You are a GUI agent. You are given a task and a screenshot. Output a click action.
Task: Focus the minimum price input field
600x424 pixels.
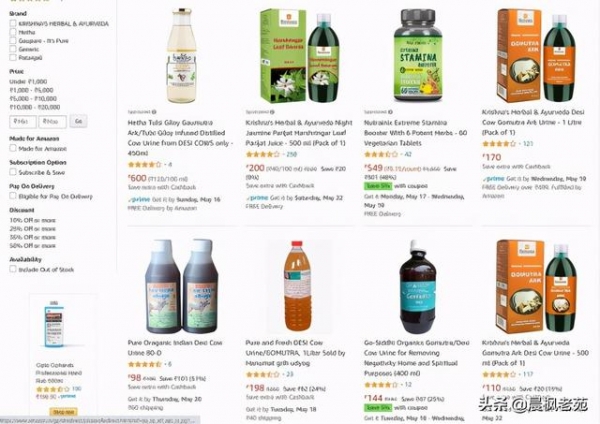(x=23, y=122)
